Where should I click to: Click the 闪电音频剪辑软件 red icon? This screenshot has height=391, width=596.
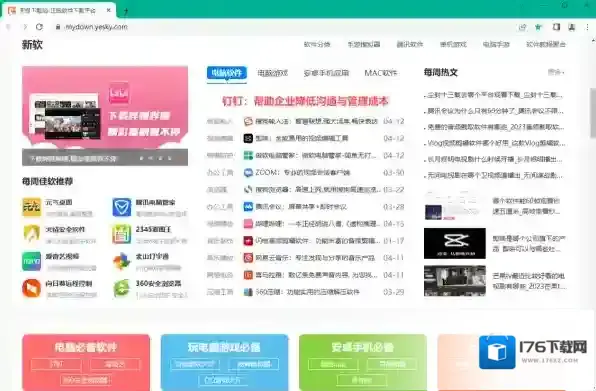248,241
